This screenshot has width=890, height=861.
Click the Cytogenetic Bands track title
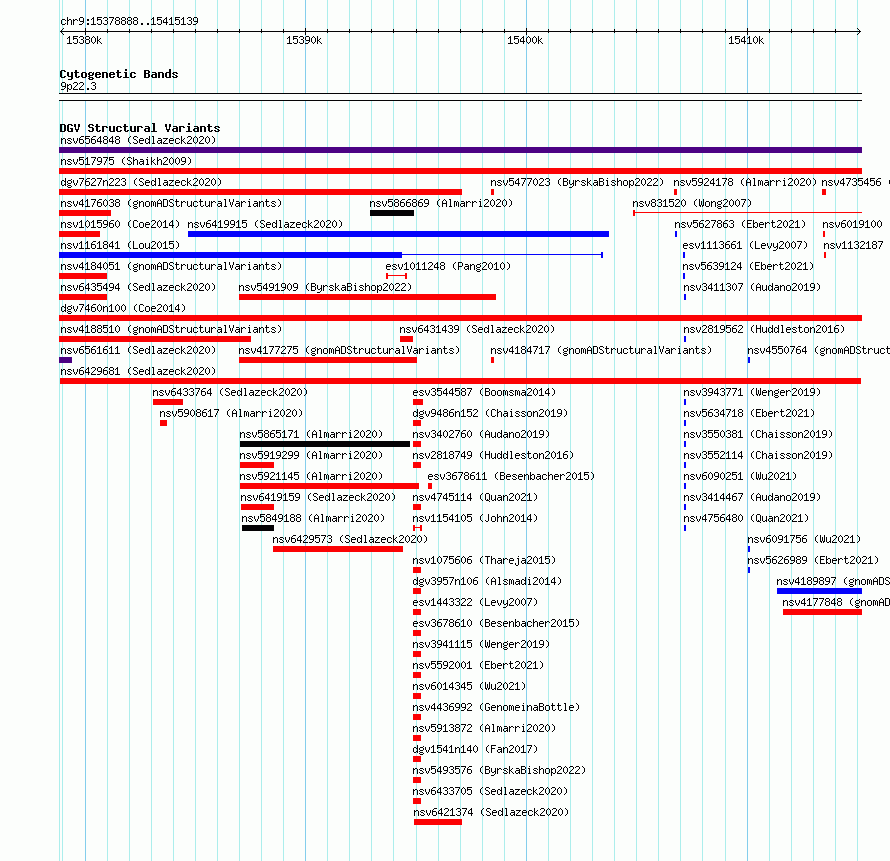pyautogui.click(x=119, y=74)
